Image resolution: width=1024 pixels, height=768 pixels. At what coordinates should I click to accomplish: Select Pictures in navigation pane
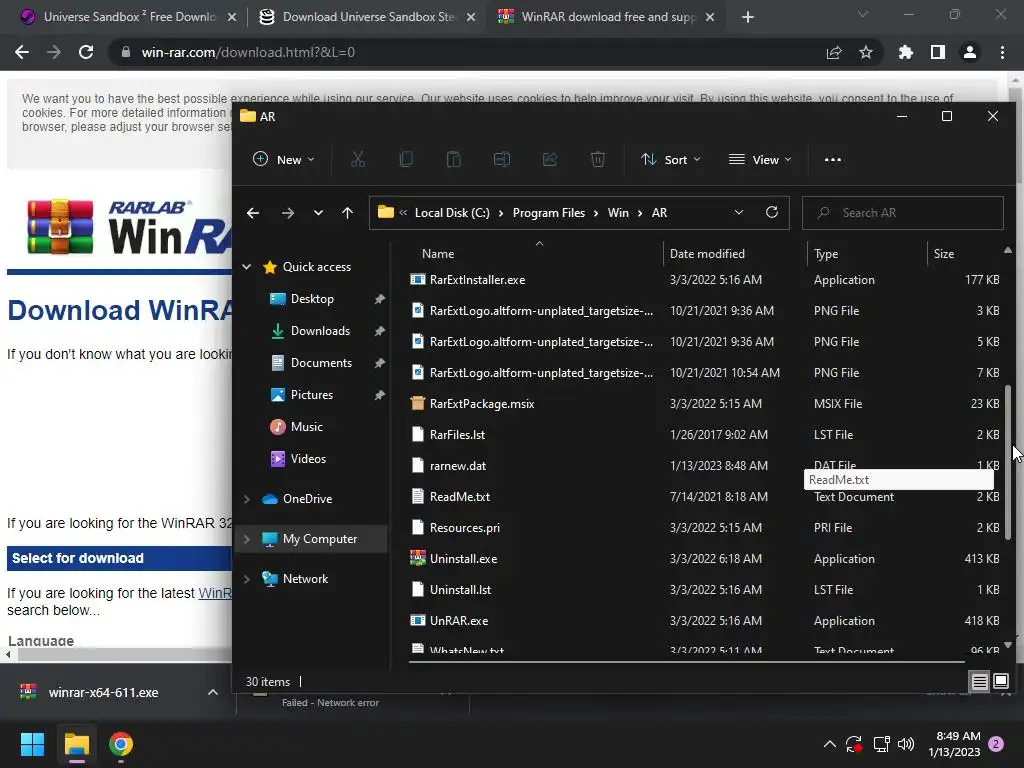point(312,394)
